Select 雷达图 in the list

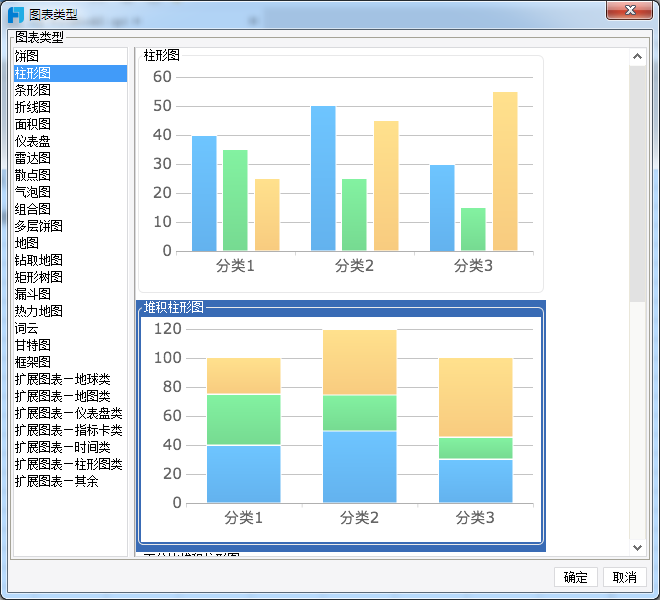pyautogui.click(x=70, y=158)
